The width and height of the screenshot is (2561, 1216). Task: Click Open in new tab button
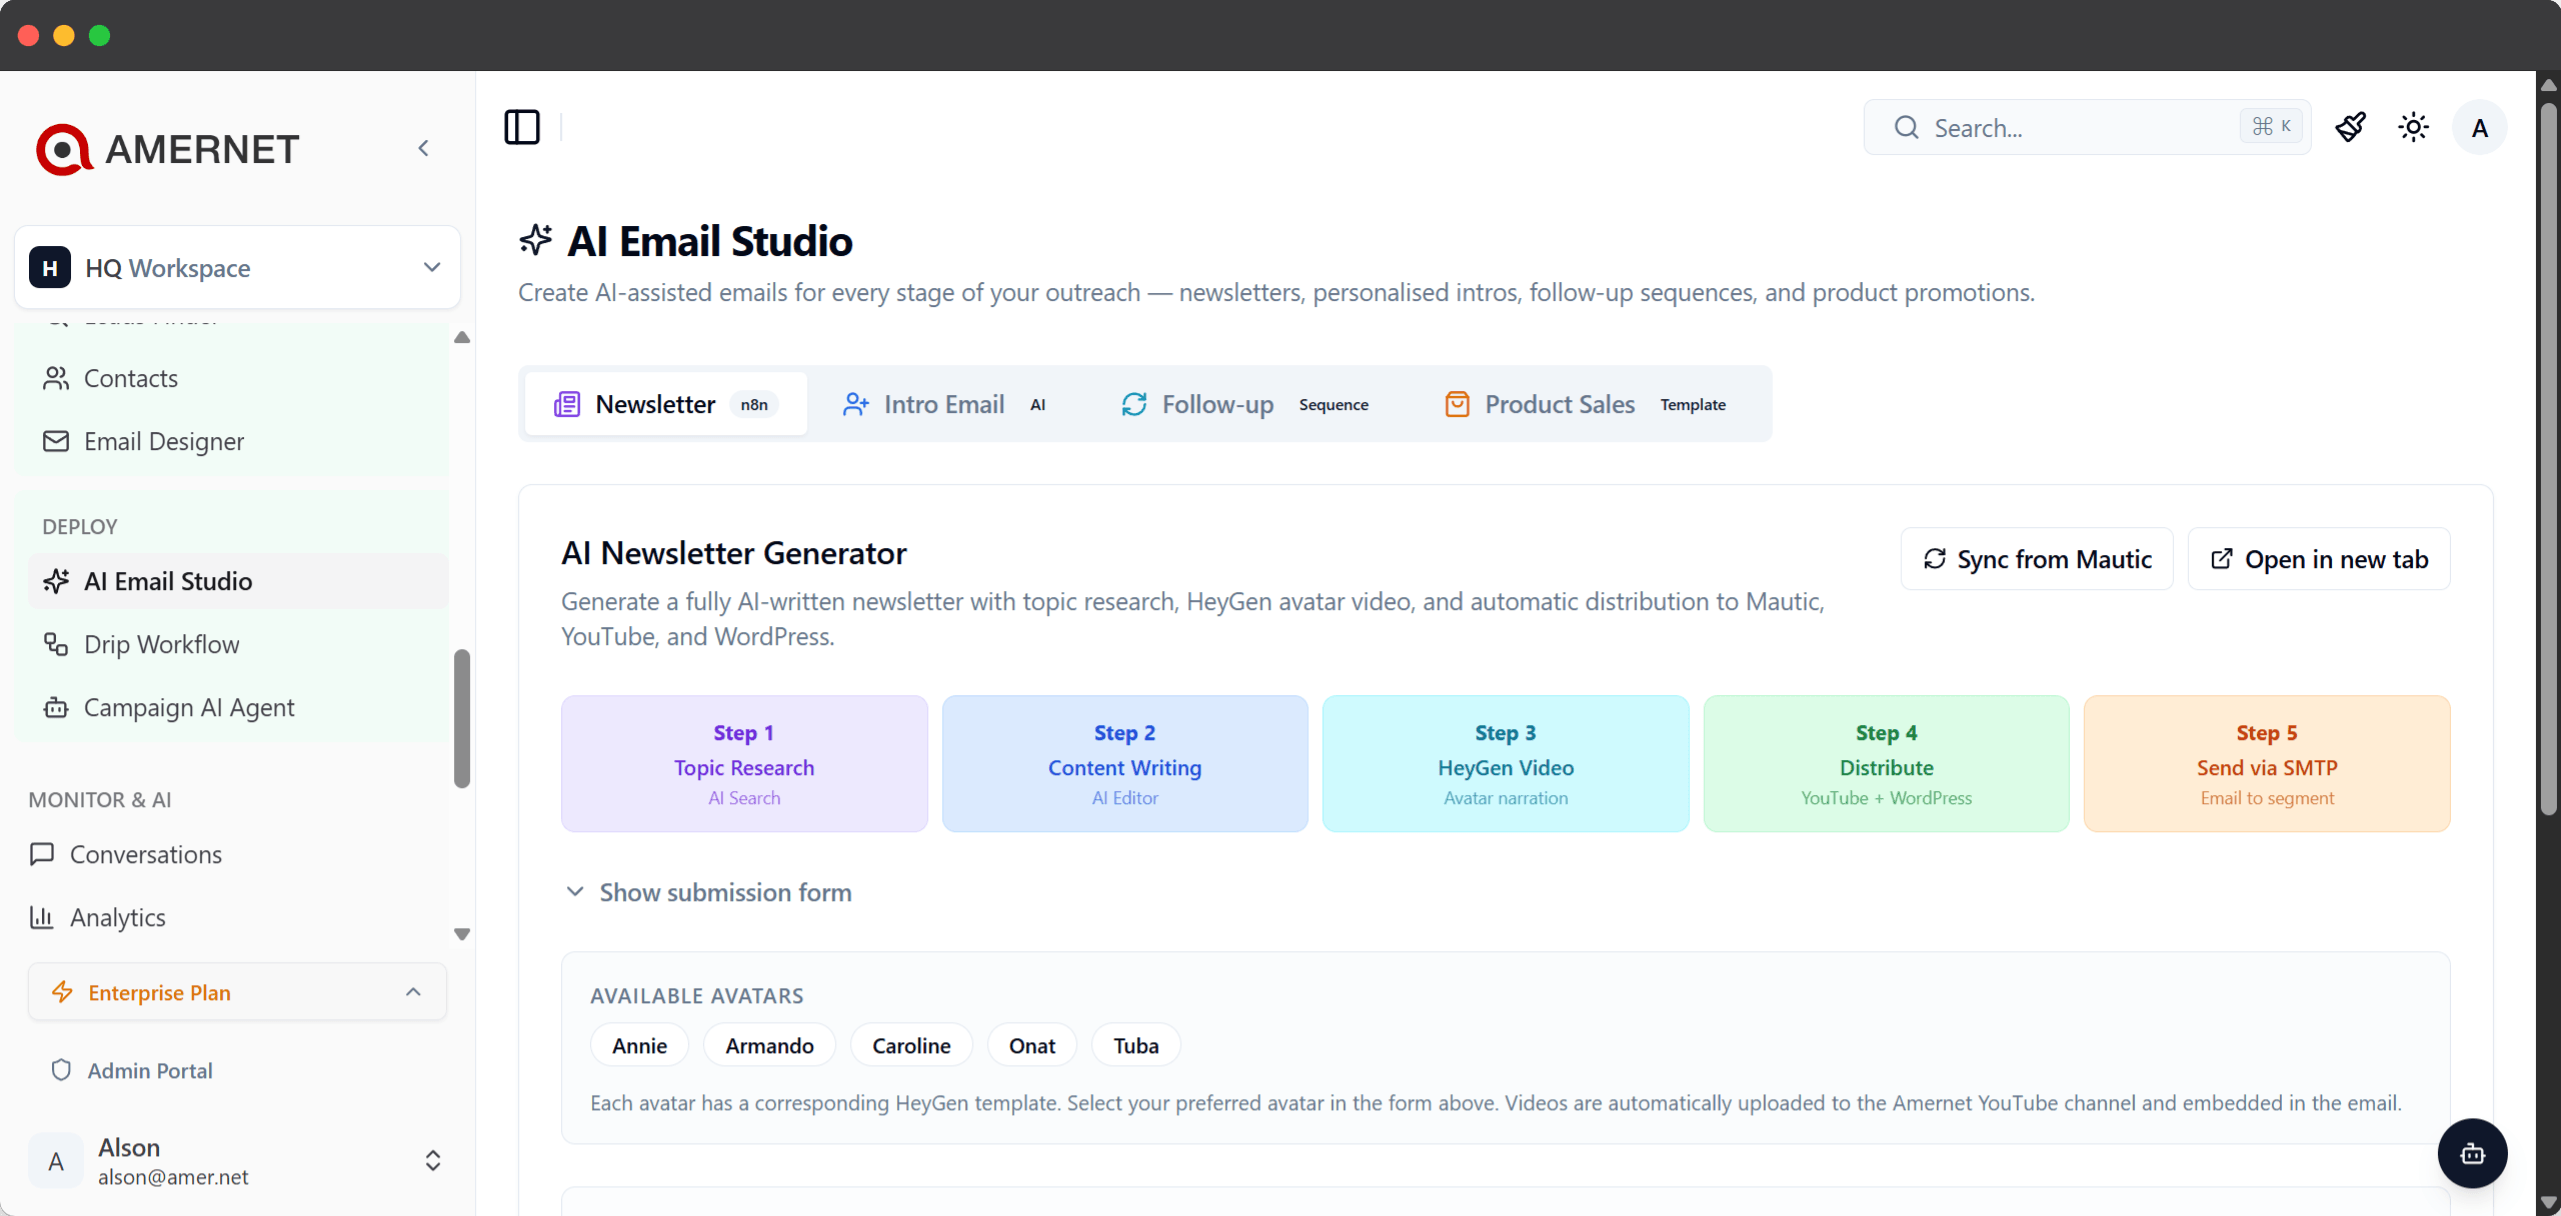pyautogui.click(x=2319, y=559)
